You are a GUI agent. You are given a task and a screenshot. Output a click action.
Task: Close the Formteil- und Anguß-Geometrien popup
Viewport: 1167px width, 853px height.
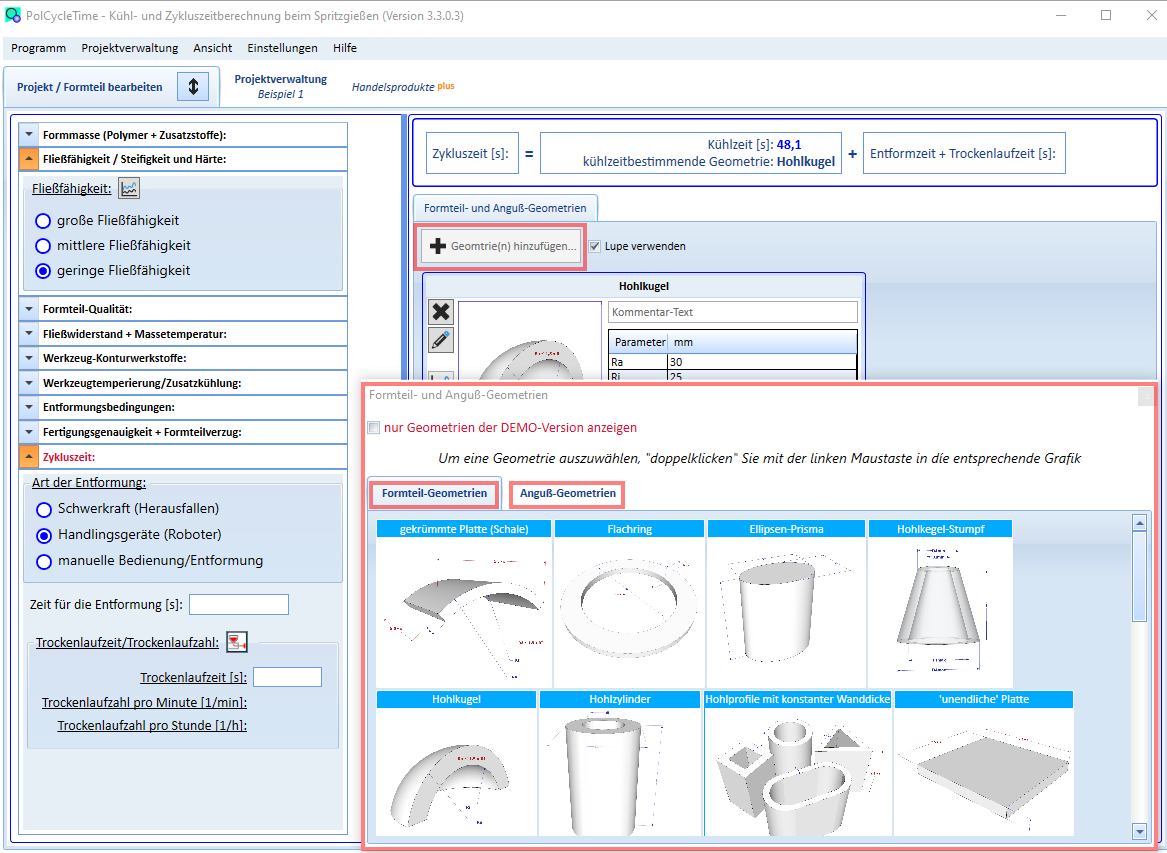(1146, 397)
